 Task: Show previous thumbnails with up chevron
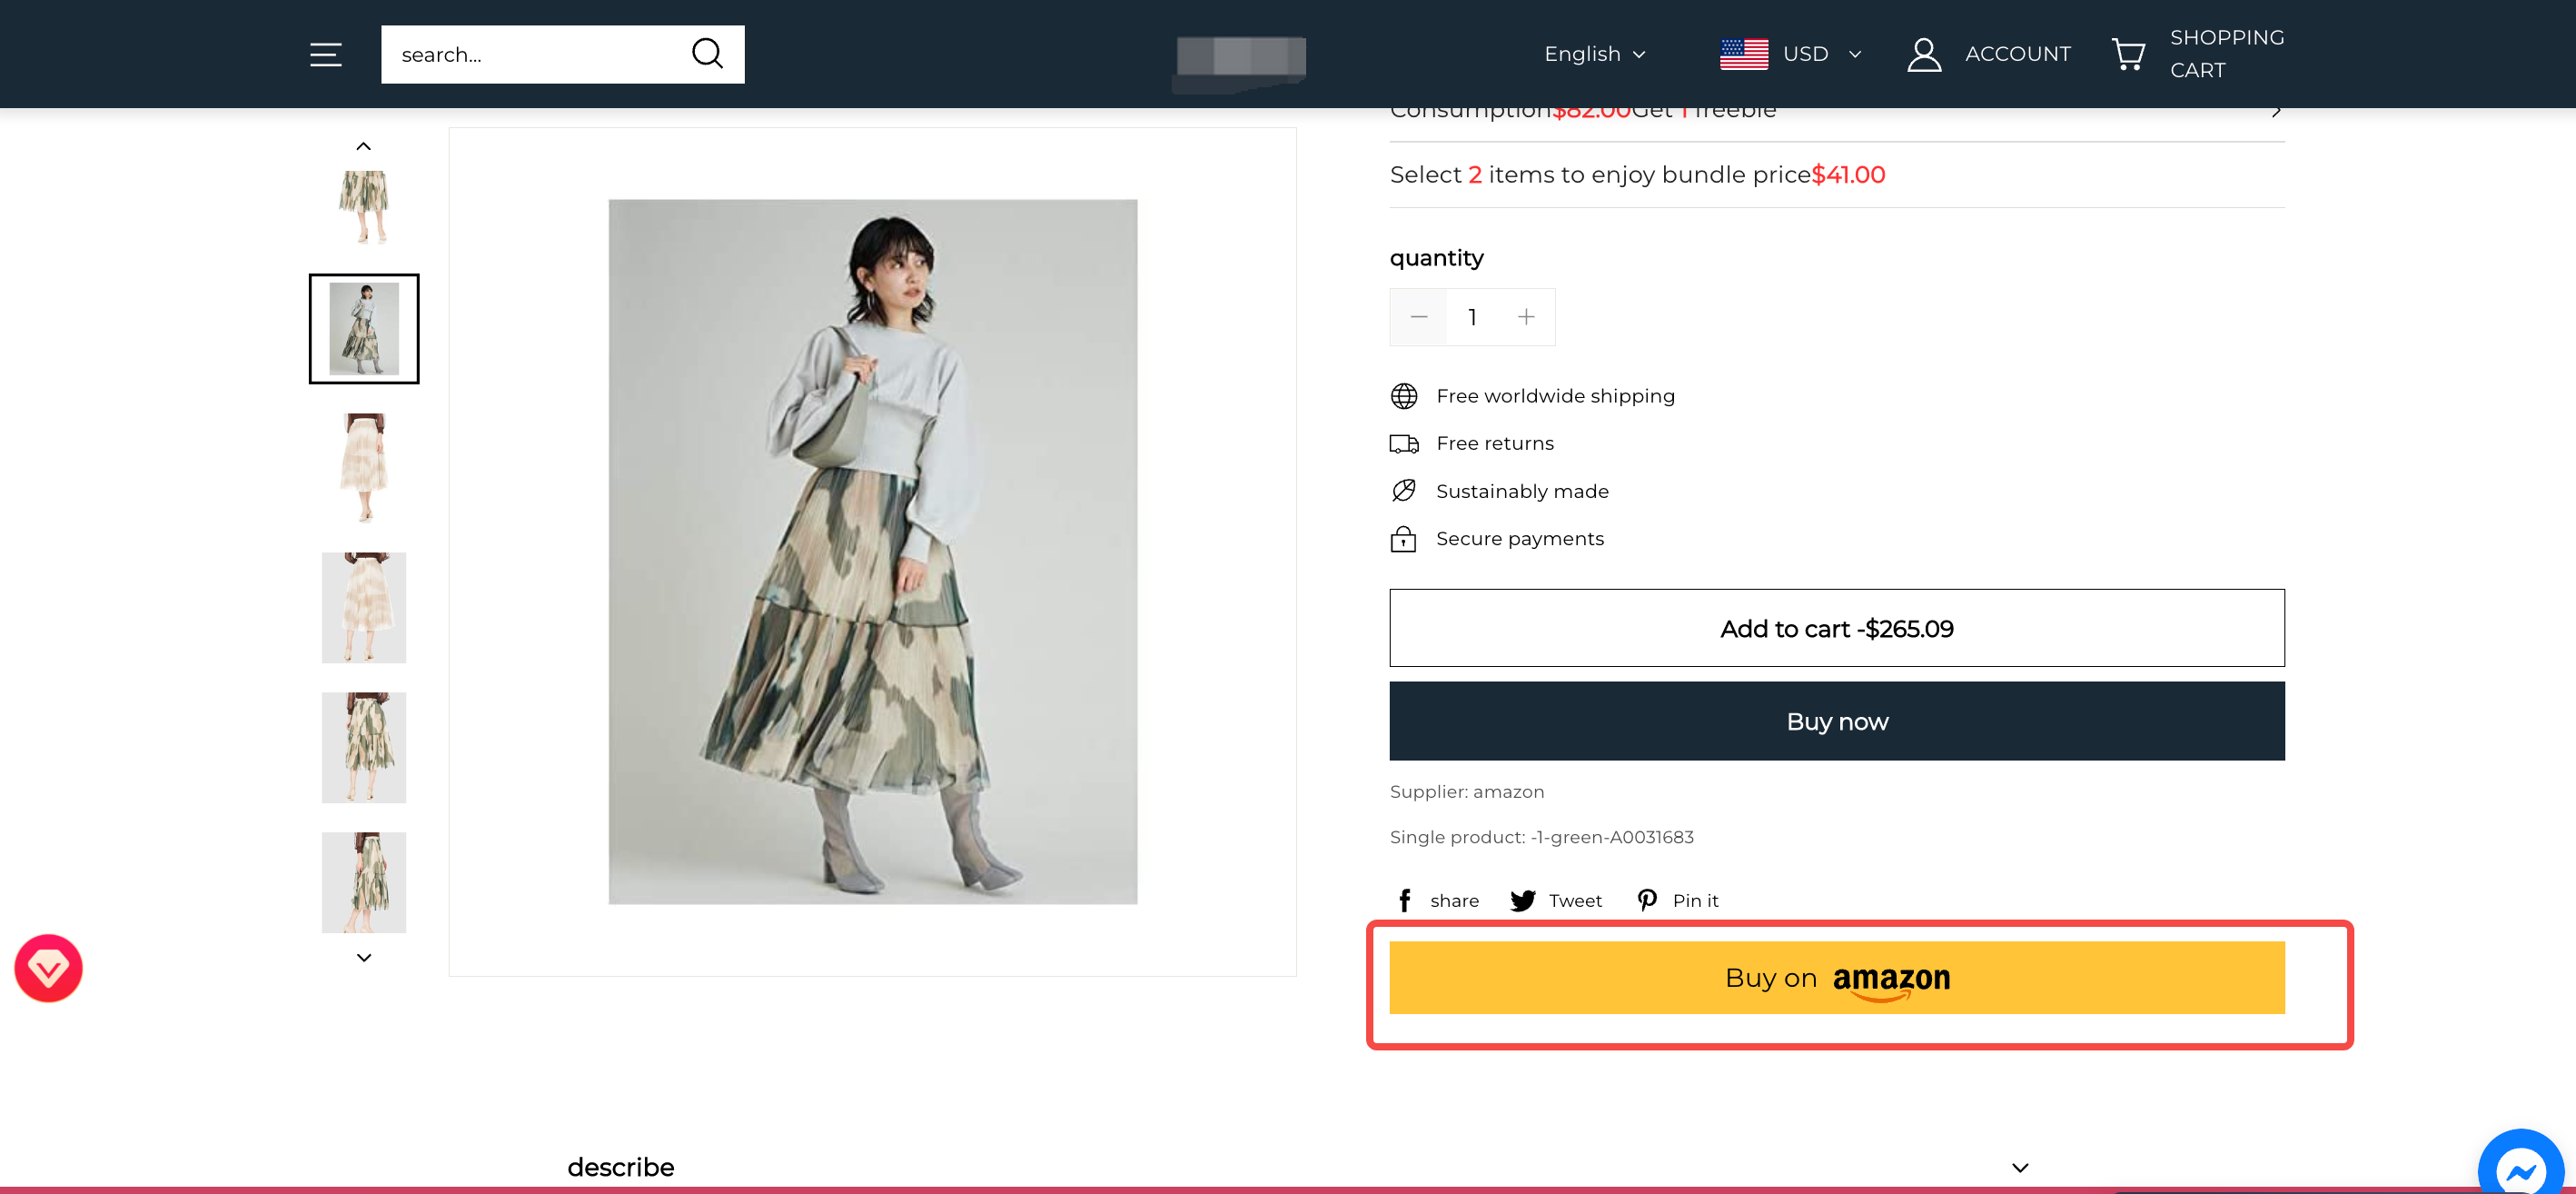364,146
